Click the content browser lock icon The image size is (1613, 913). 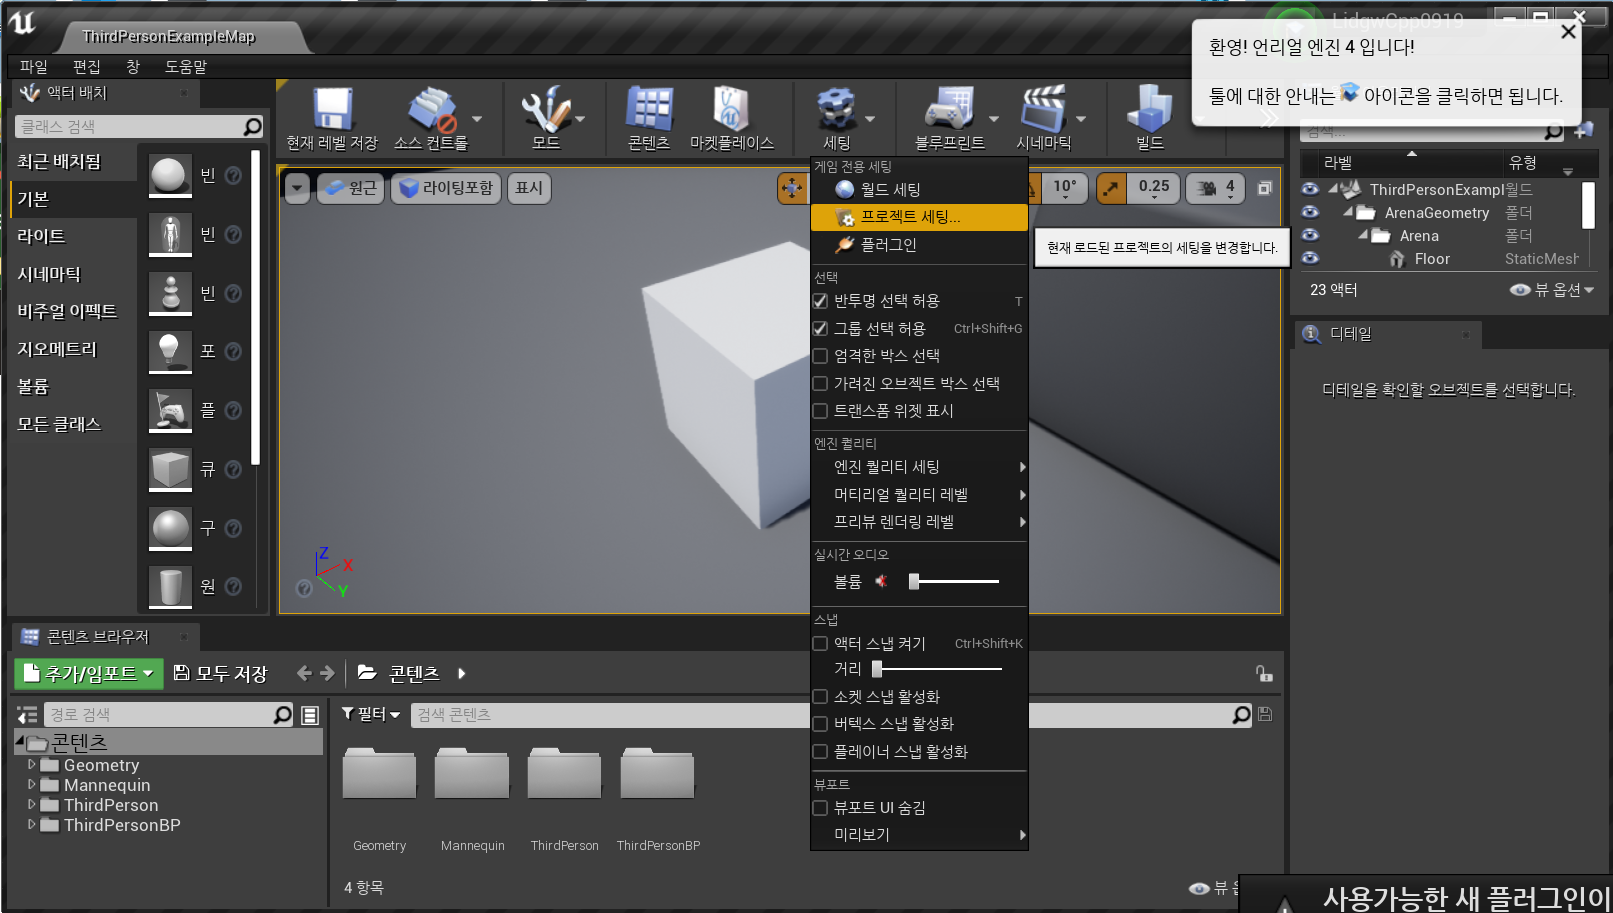pyautogui.click(x=1264, y=674)
